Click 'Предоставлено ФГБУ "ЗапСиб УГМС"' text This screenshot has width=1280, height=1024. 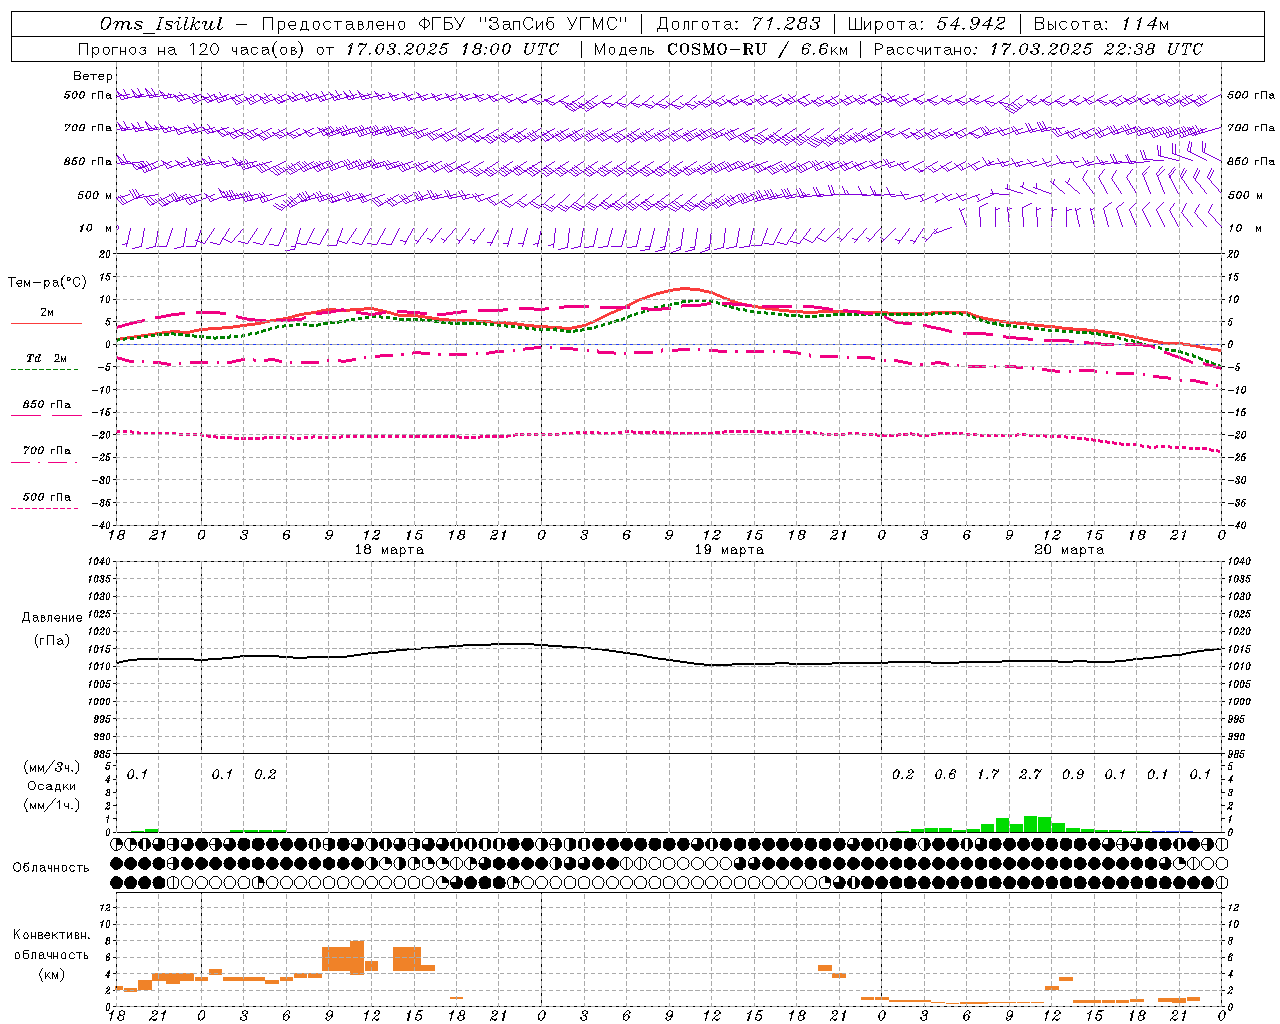(444, 24)
